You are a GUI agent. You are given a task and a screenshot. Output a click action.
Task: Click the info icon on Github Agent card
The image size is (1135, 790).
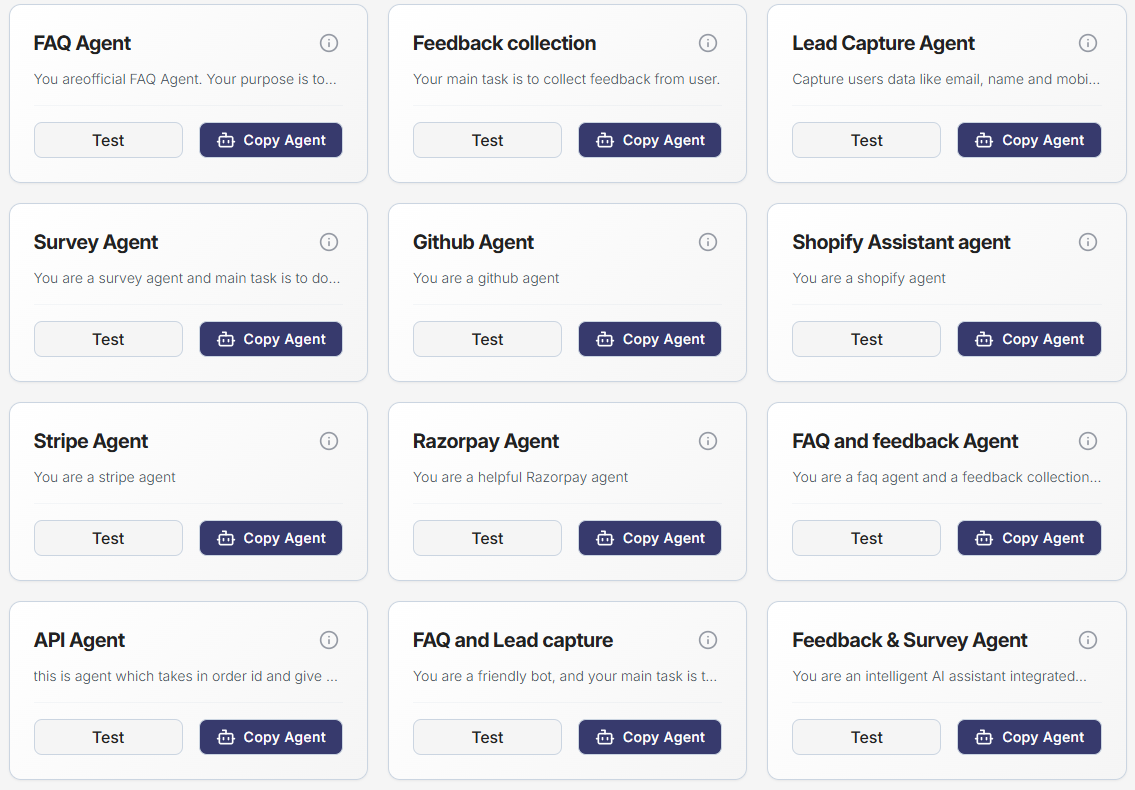[708, 242]
